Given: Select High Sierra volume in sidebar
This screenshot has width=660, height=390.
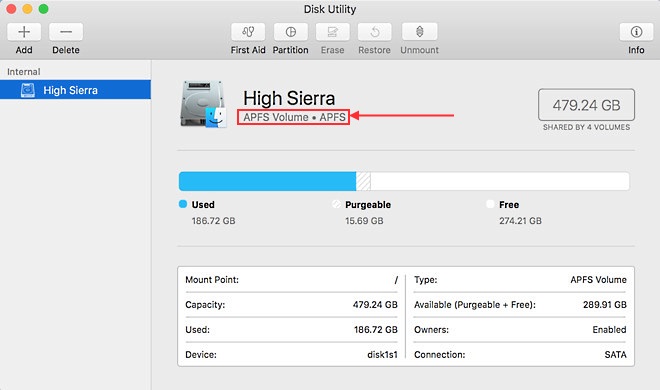Looking at the screenshot, I should [x=75, y=90].
